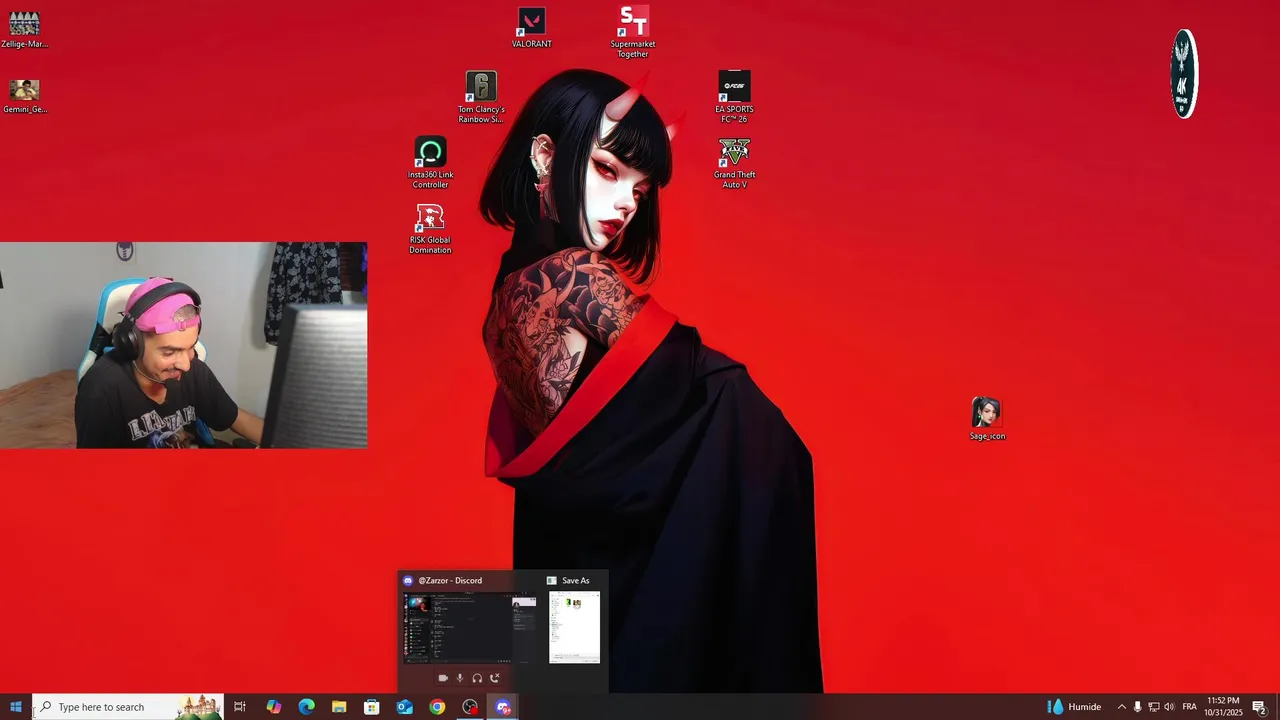Open the VALORANT desktop shortcut
Image resolution: width=1280 pixels, height=720 pixels.
coord(531,28)
